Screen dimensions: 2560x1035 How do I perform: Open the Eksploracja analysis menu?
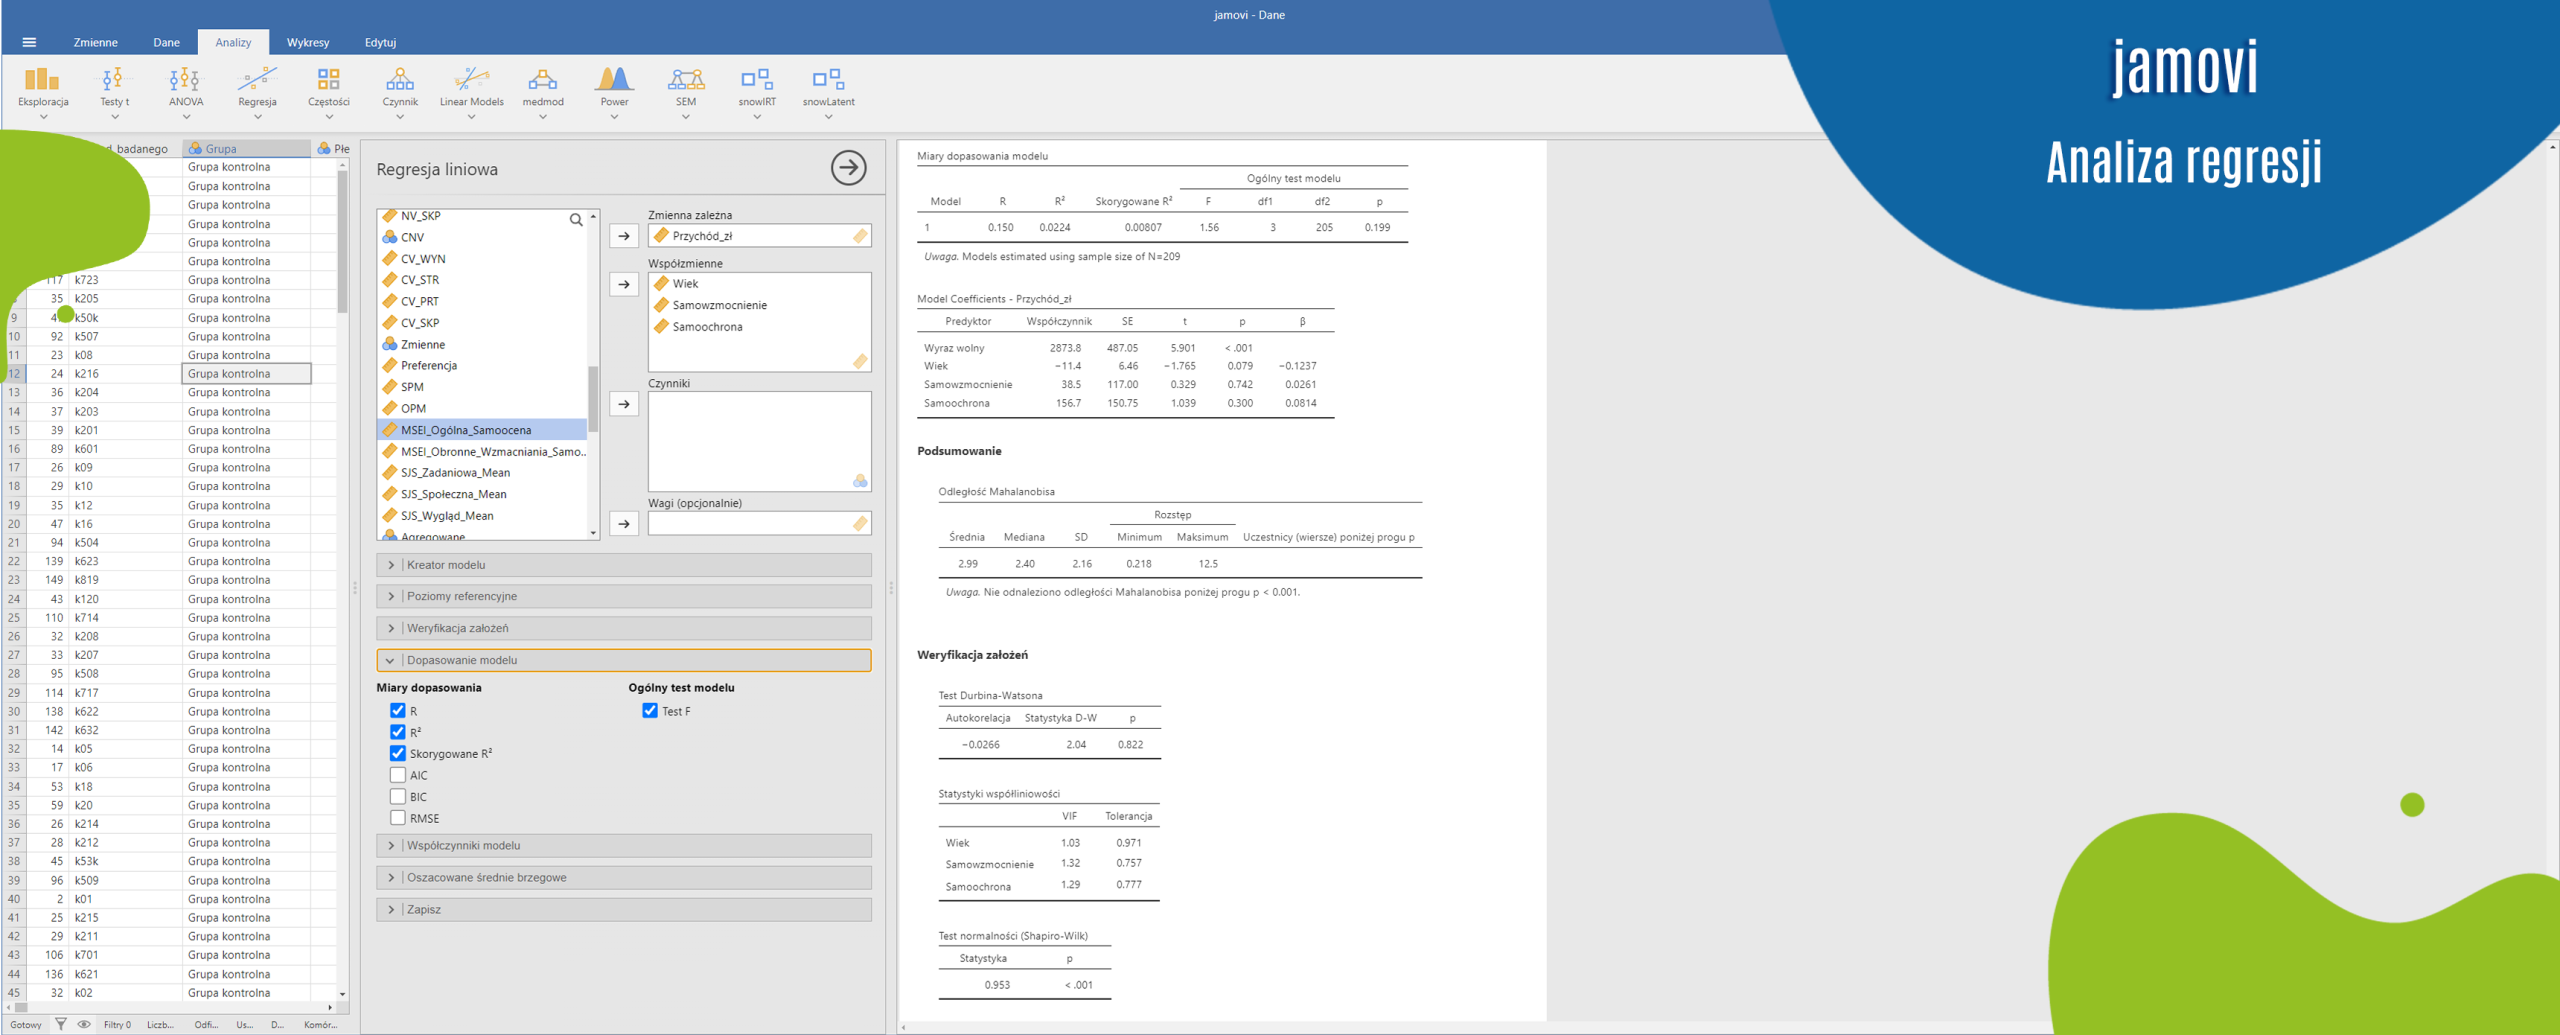[43, 88]
